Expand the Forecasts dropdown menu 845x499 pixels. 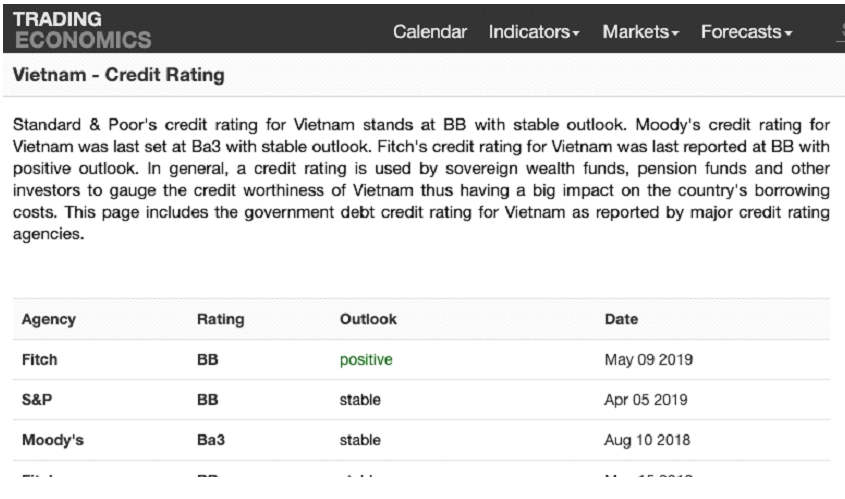coord(746,32)
